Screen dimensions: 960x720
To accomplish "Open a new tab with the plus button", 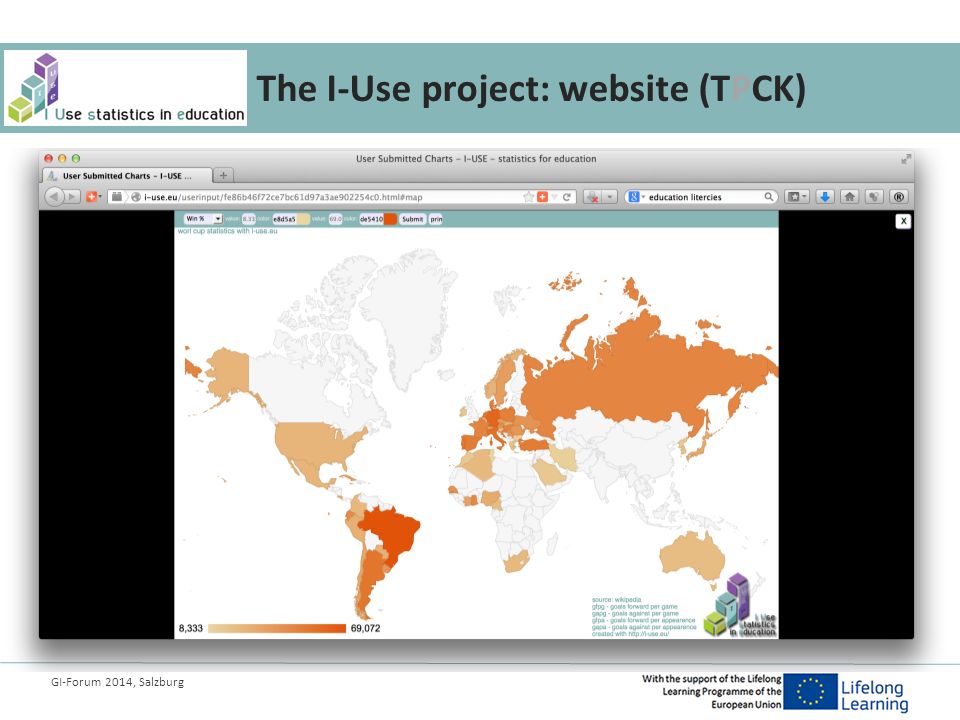I will (x=223, y=176).
